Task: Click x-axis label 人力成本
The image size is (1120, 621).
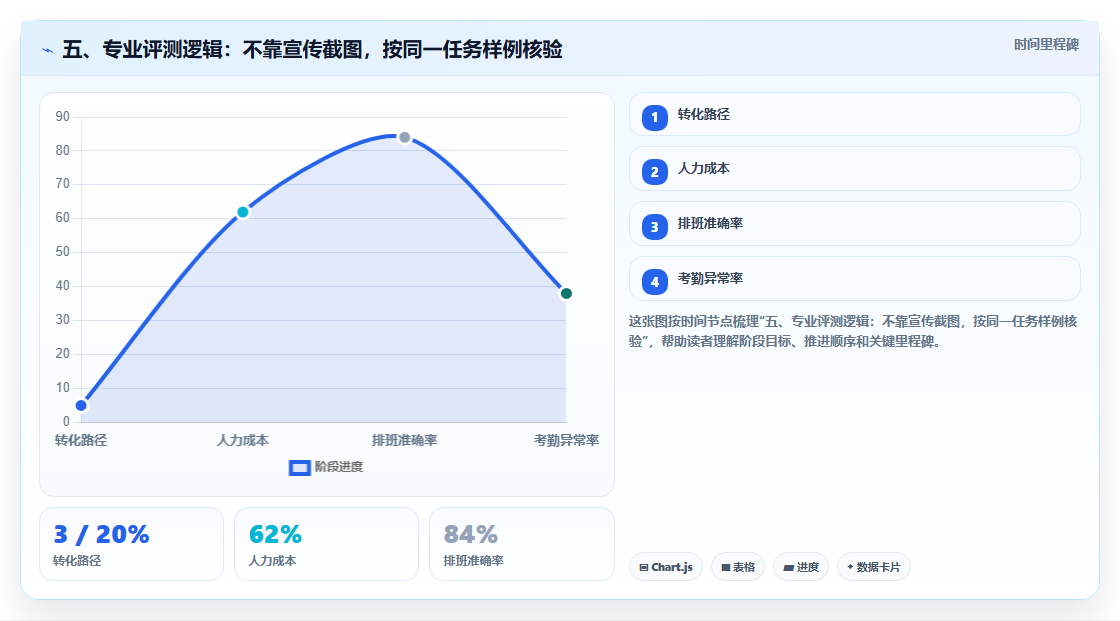Action: click(x=243, y=440)
